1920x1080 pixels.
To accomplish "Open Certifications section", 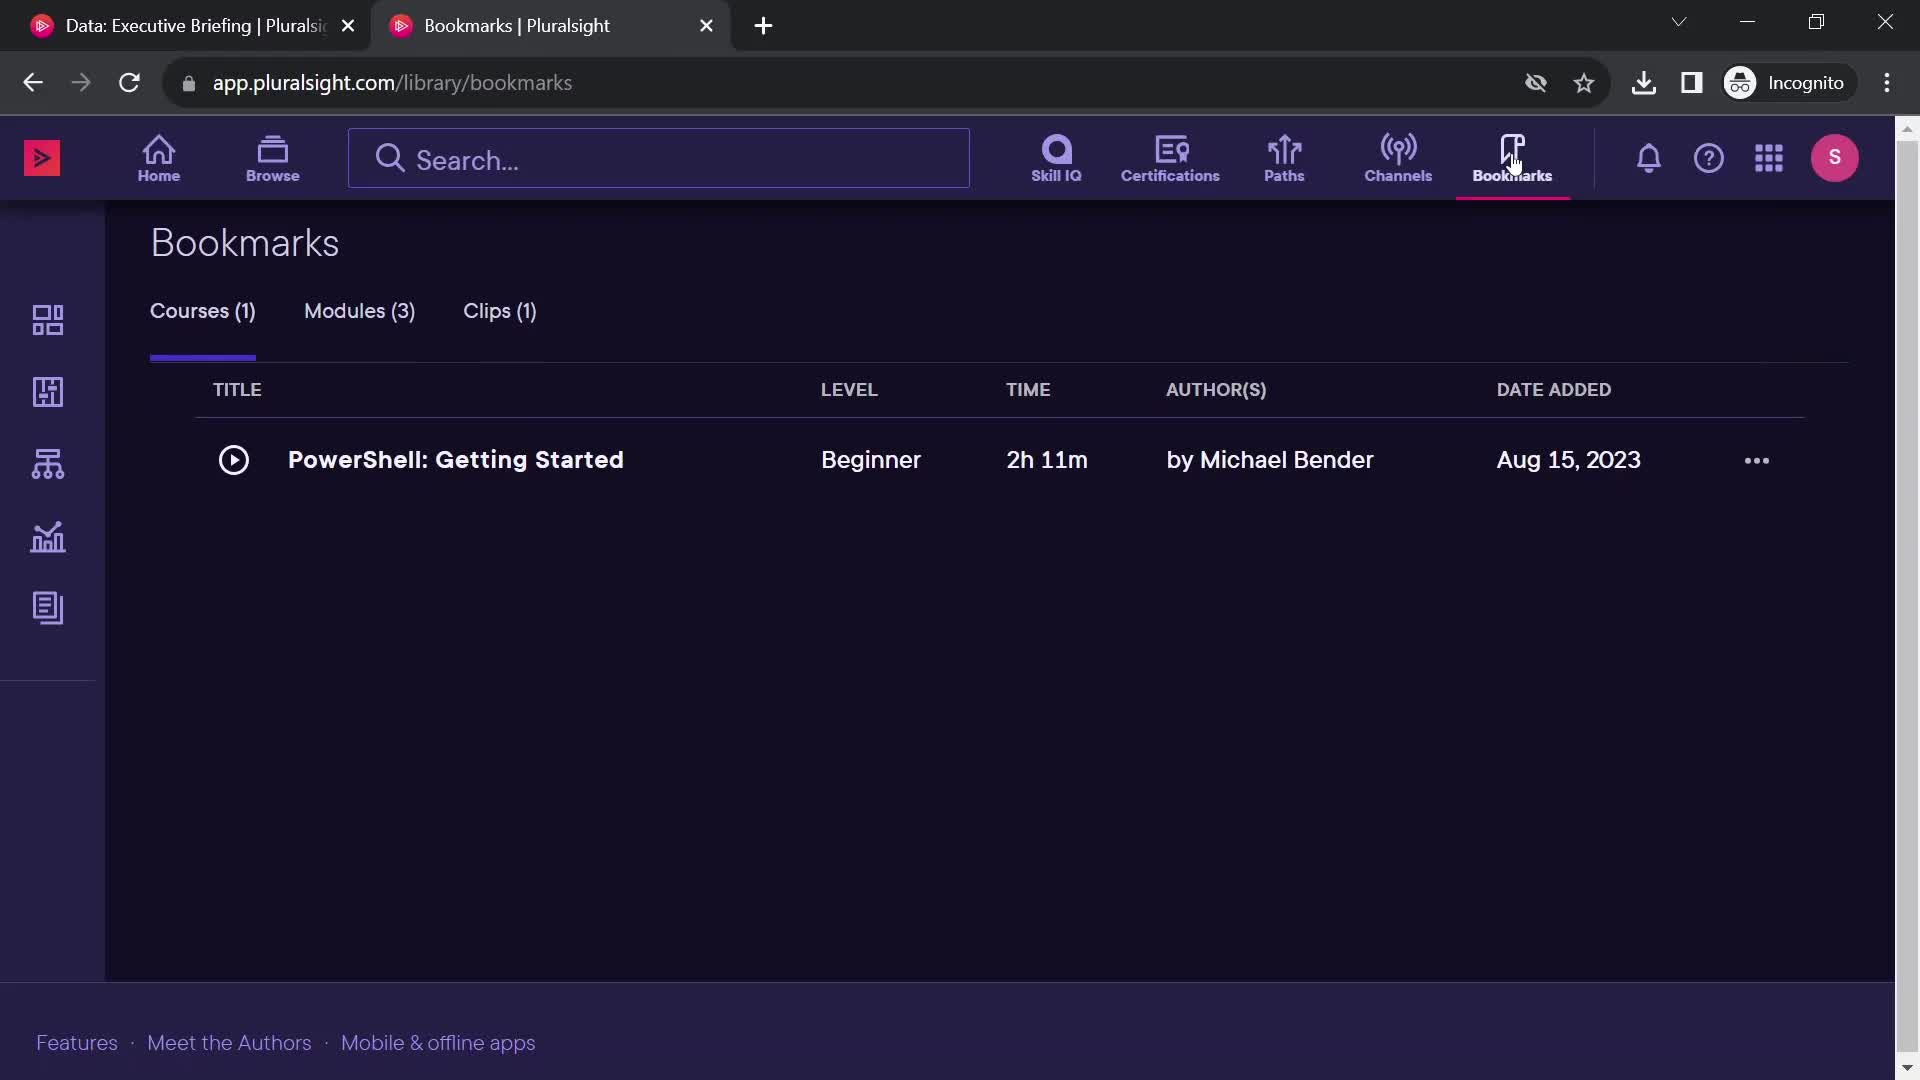I will (1170, 158).
